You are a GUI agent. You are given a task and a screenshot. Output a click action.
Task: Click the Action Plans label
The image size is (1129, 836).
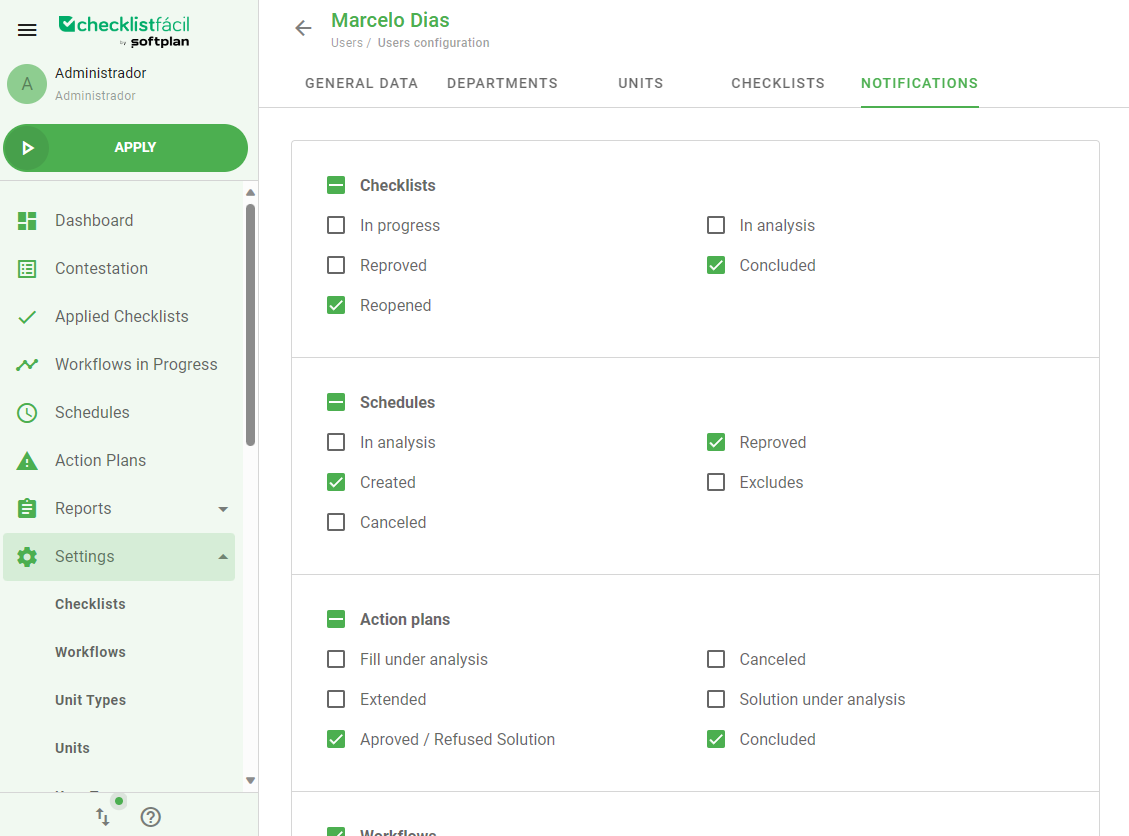coord(100,461)
